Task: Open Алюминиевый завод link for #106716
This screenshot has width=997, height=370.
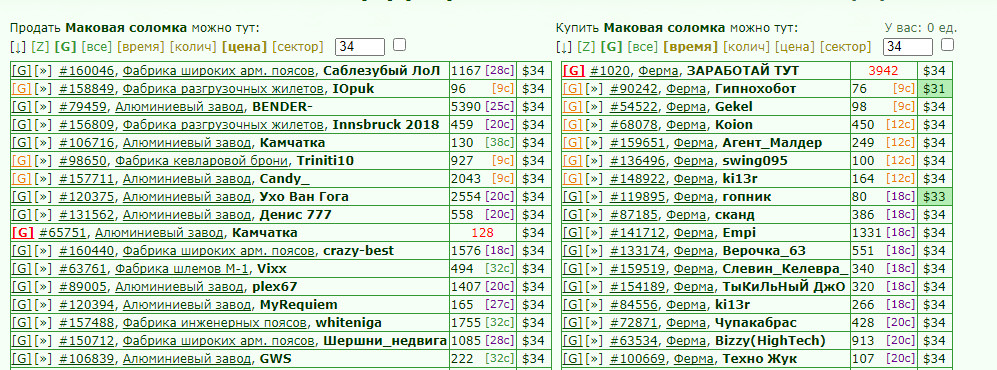Action: click(x=188, y=142)
